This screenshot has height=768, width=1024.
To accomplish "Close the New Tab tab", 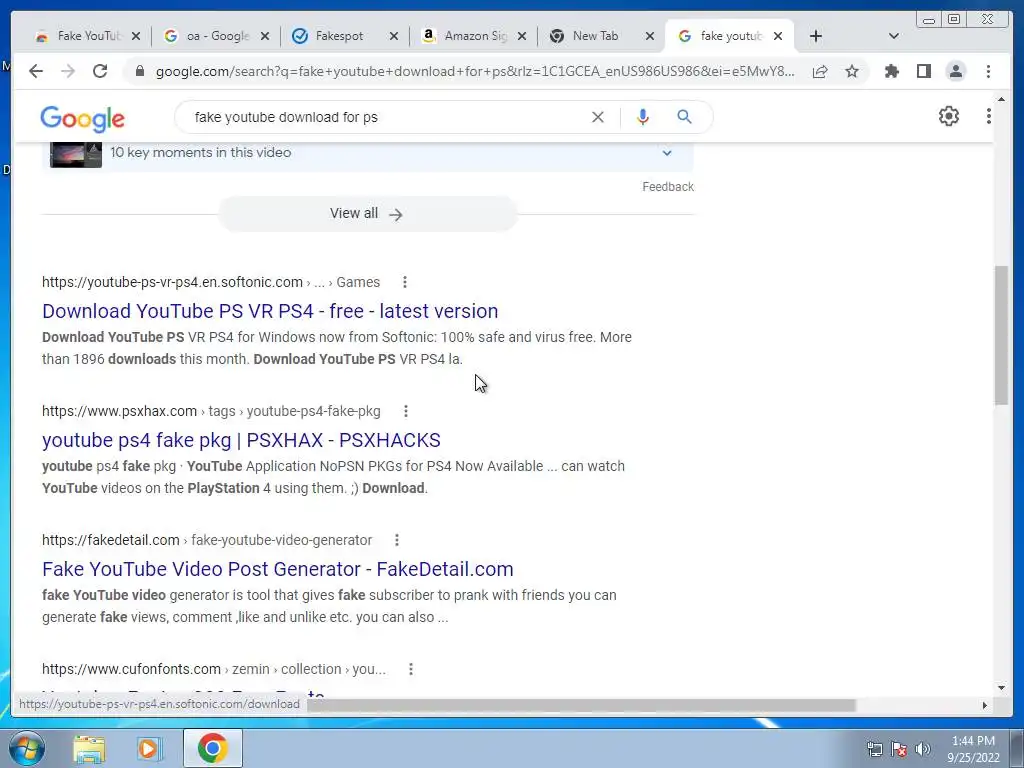I will [x=650, y=36].
